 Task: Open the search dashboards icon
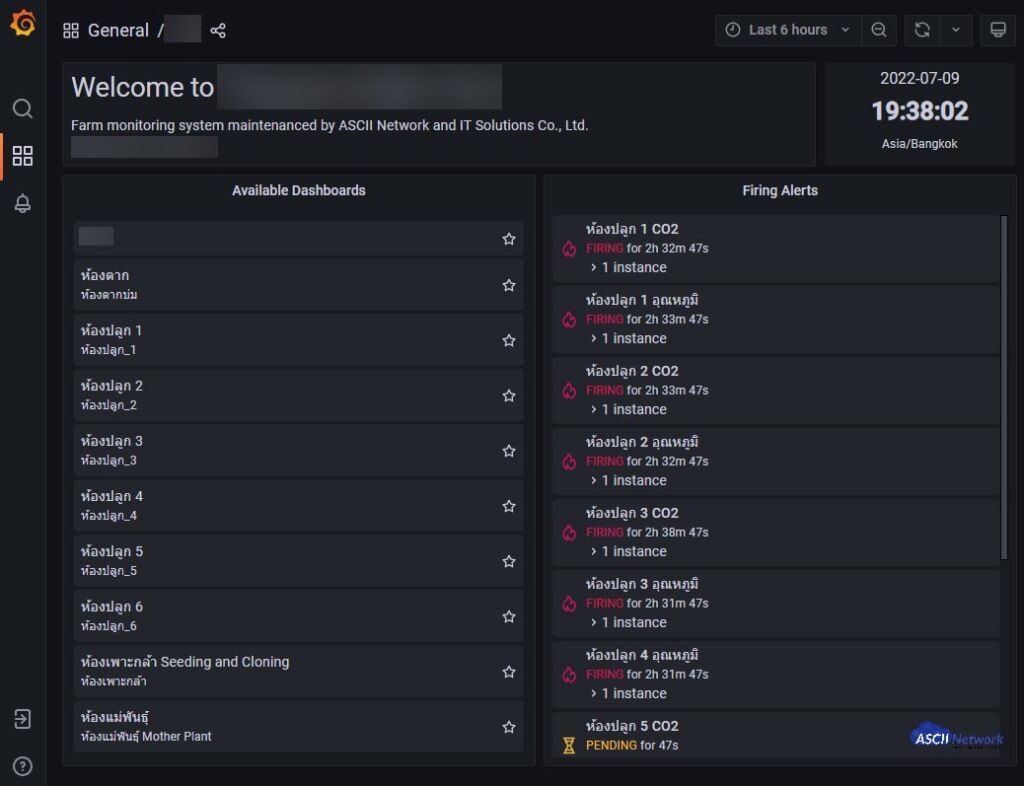click(x=22, y=108)
